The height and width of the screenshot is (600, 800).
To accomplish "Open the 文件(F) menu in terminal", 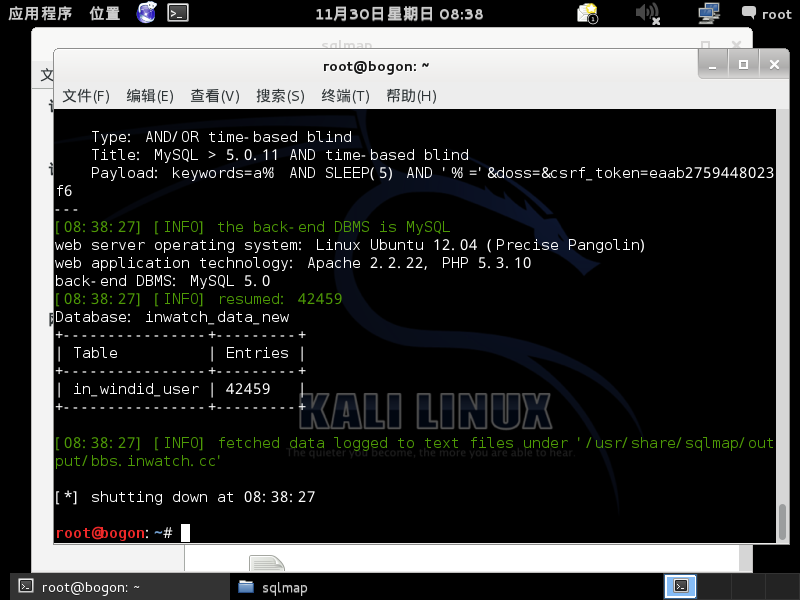I will [86, 96].
